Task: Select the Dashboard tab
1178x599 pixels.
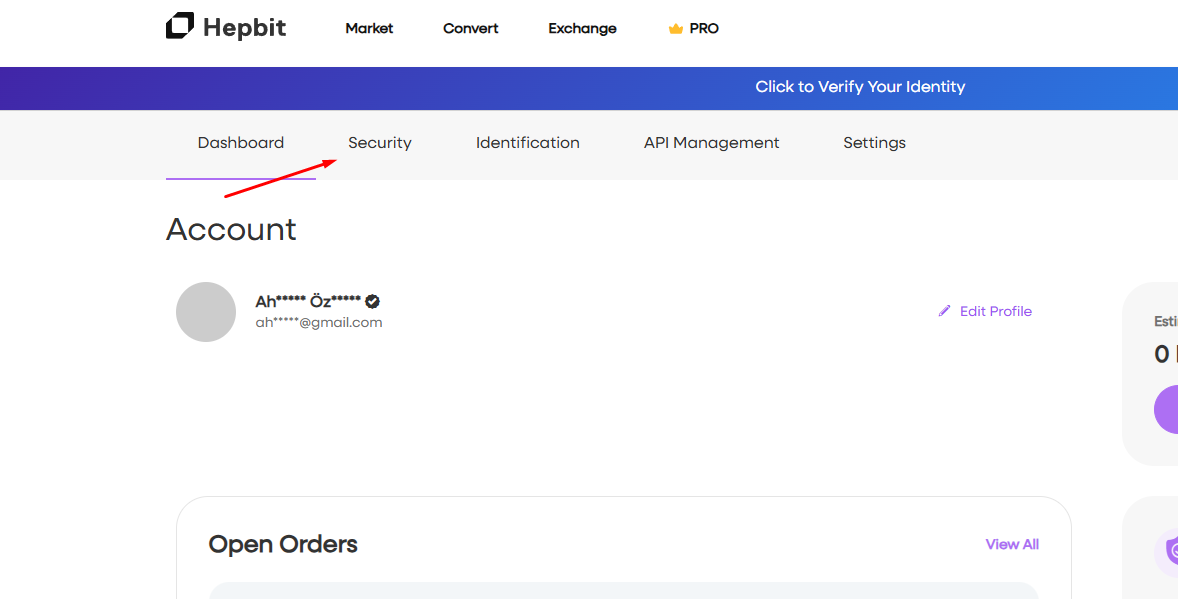Action: pyautogui.click(x=241, y=143)
